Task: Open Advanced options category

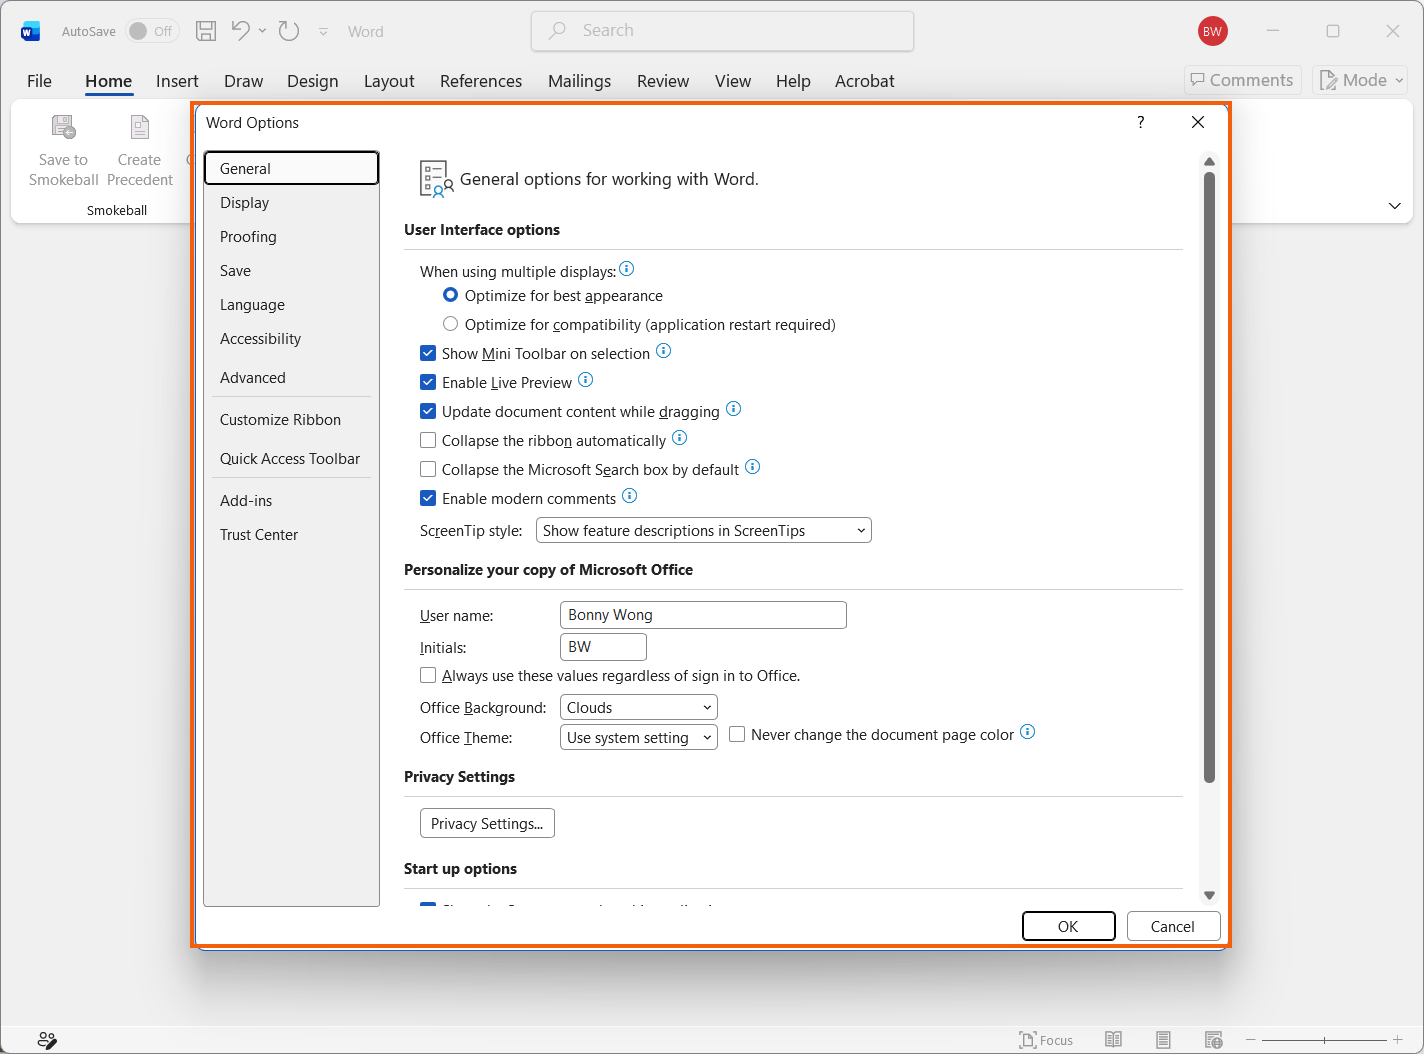Action: pyautogui.click(x=291, y=377)
